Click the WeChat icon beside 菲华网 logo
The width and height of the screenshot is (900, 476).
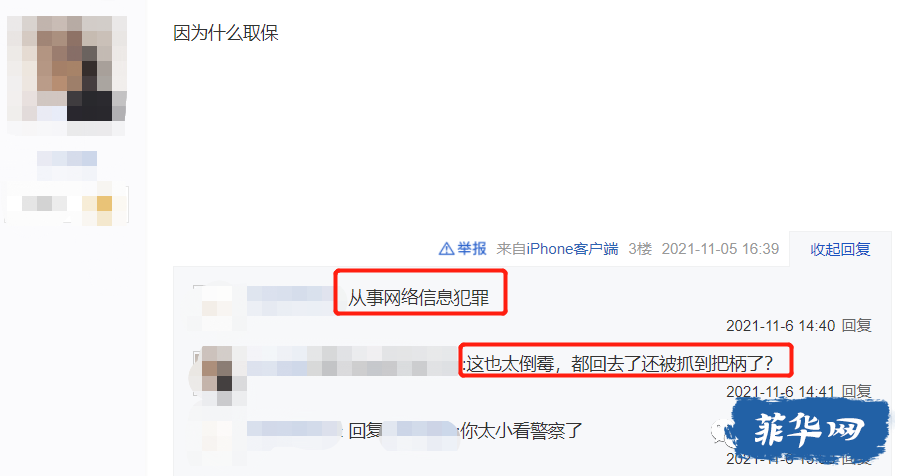pyautogui.click(x=720, y=432)
